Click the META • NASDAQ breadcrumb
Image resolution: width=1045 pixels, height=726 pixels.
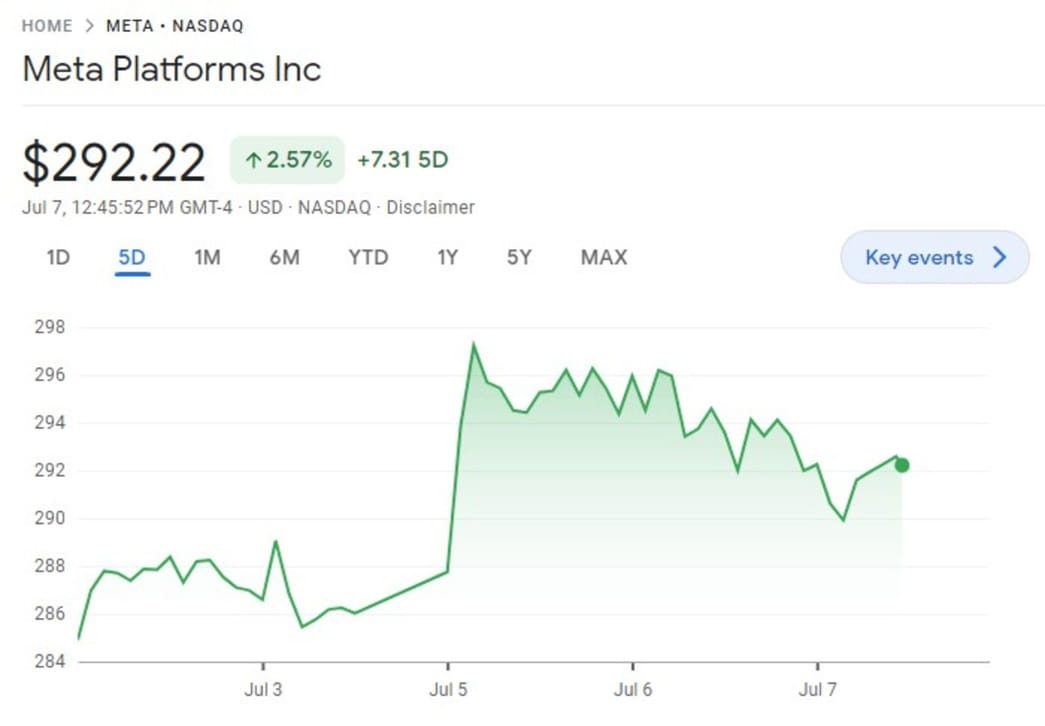pos(174,26)
